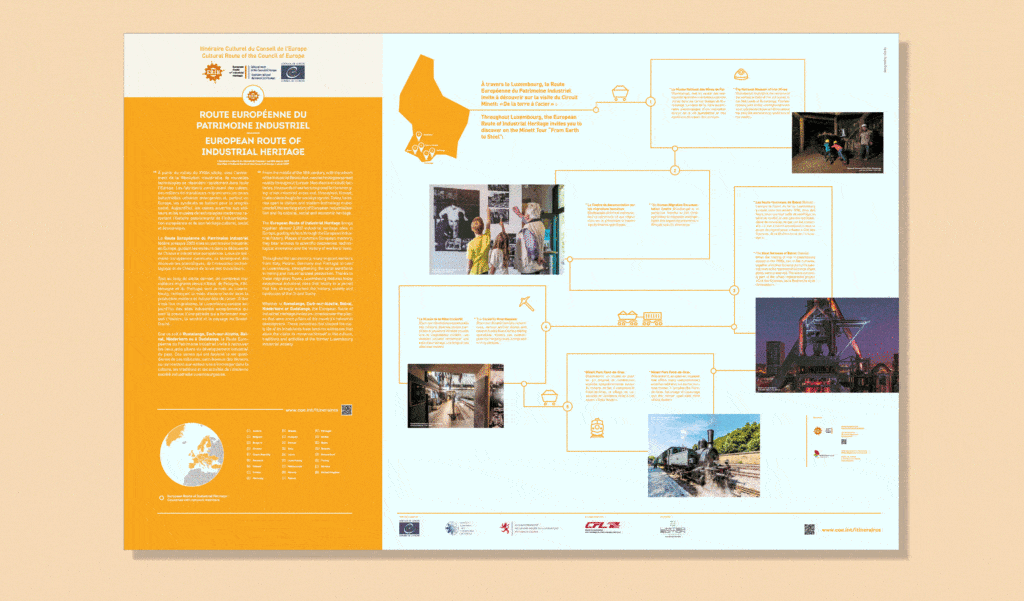The image size is (1024, 601).
Task: Click the French introduction column starting 'À partir du milieu'
Action: pos(203,274)
